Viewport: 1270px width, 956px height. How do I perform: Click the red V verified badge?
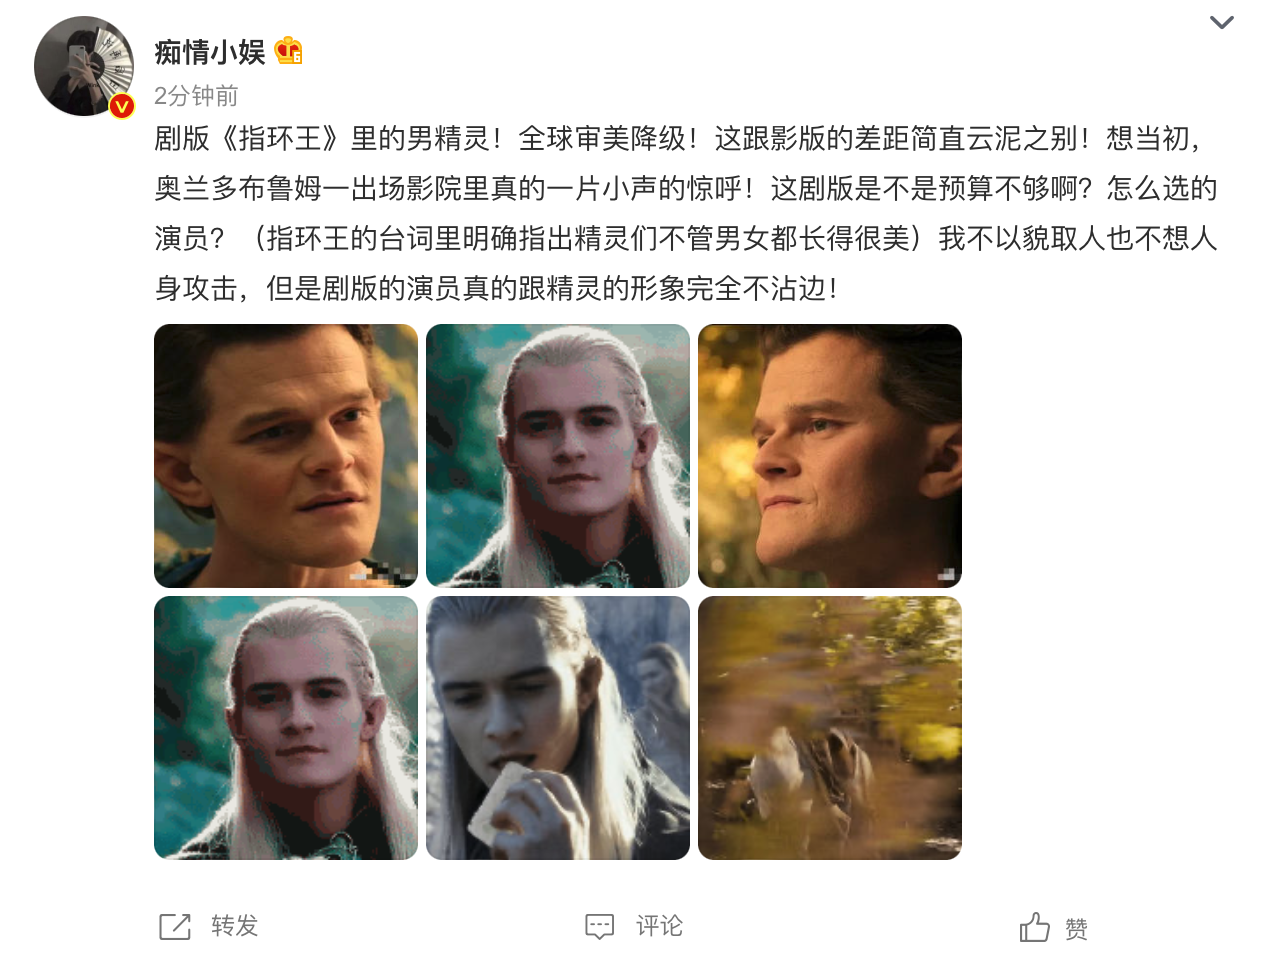click(122, 105)
